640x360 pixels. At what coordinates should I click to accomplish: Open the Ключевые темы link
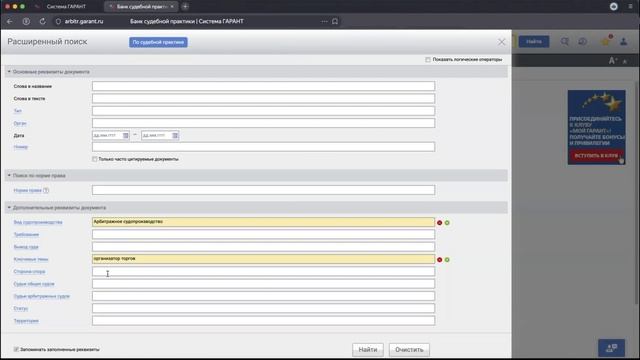31,259
